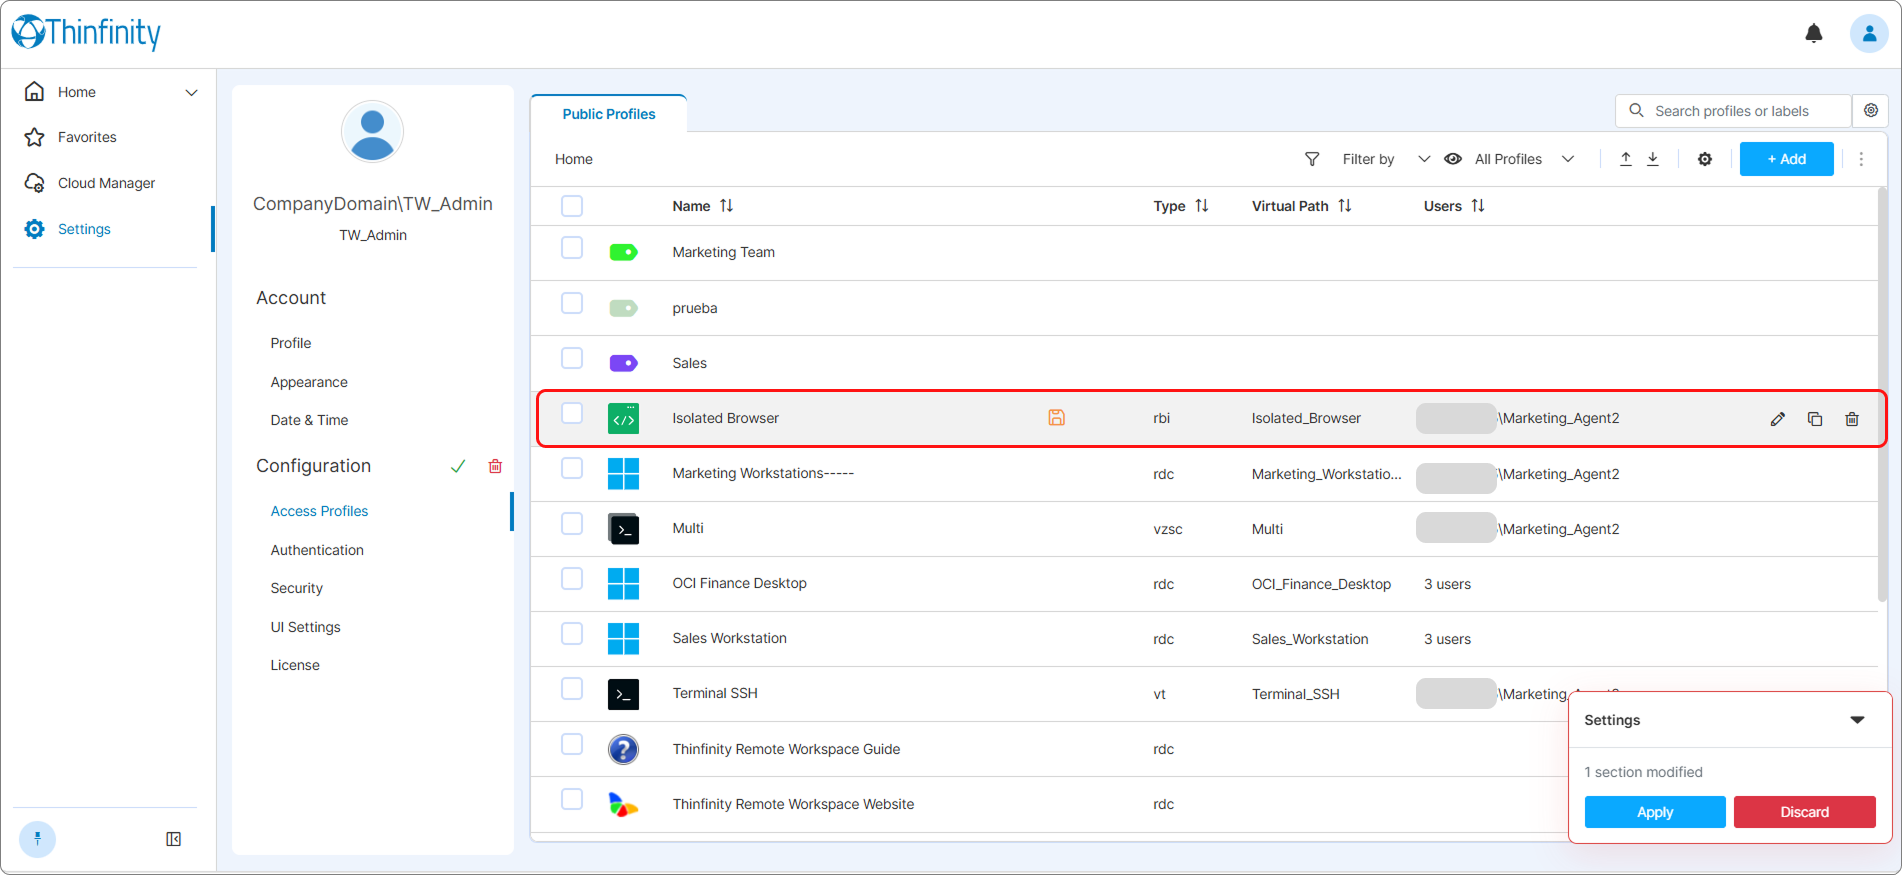The image size is (1902, 875).
Task: Check the OCI Finance Desktop checkbox
Action: [572, 578]
